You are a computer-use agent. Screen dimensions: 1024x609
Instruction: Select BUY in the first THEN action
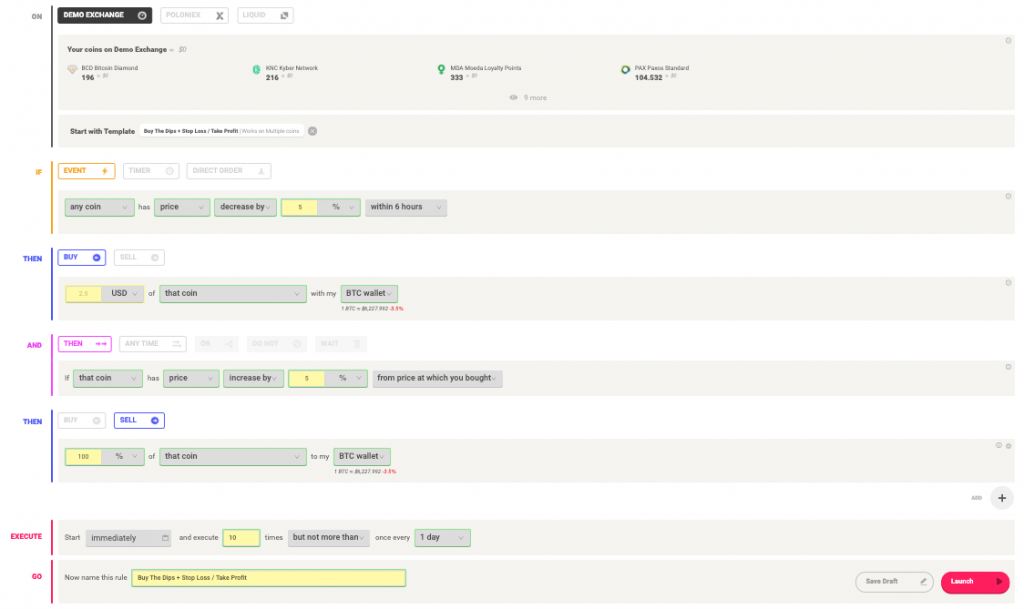click(82, 257)
